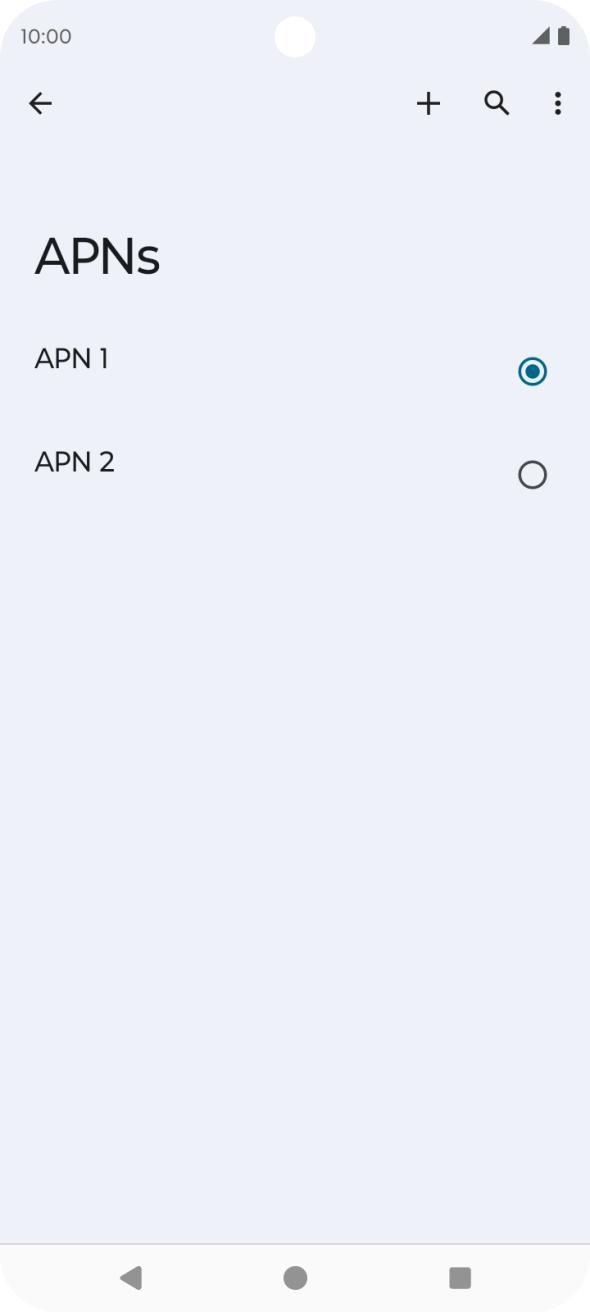Select the APN 2 radio button
Viewport: 590px width, 1312px height.
(532, 474)
